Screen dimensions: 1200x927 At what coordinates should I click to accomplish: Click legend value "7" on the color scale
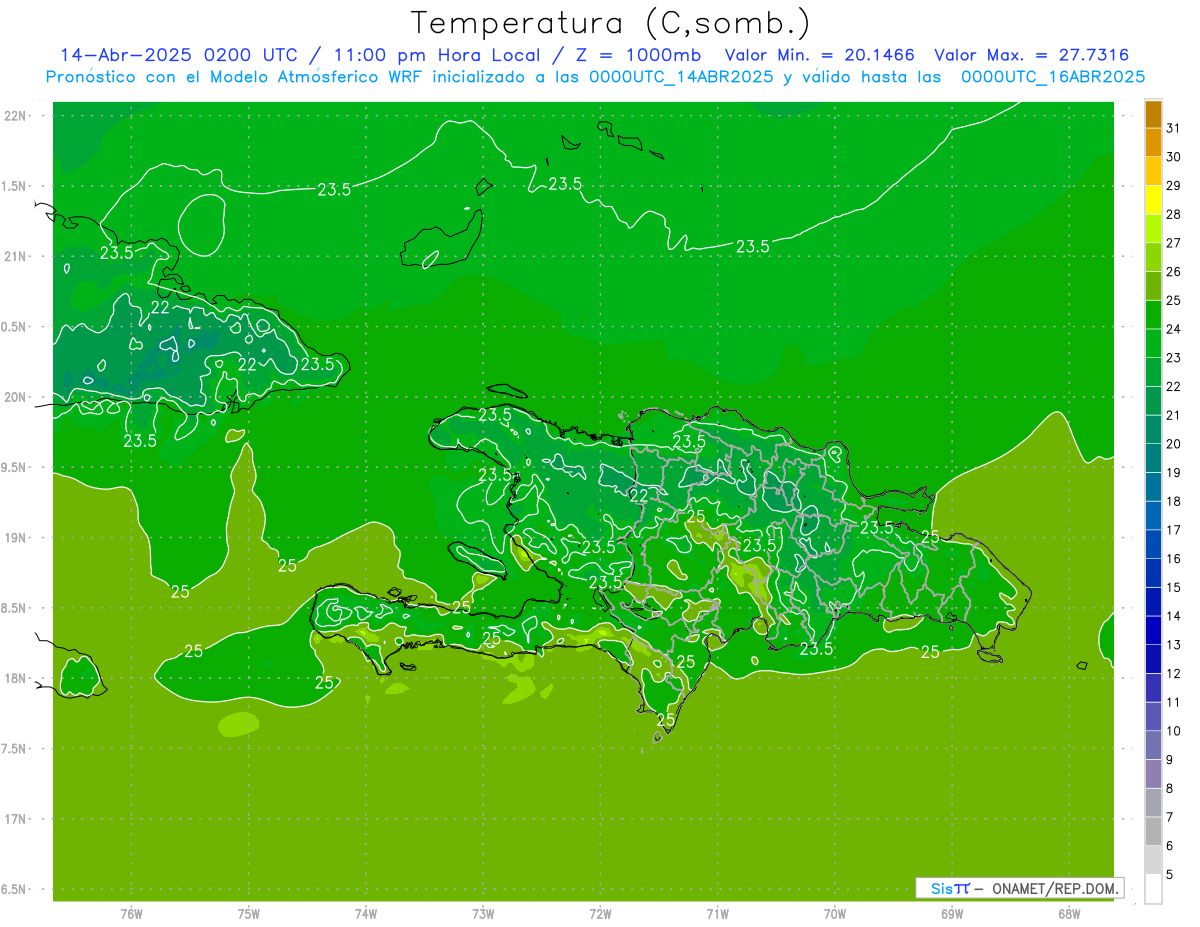(1170, 818)
